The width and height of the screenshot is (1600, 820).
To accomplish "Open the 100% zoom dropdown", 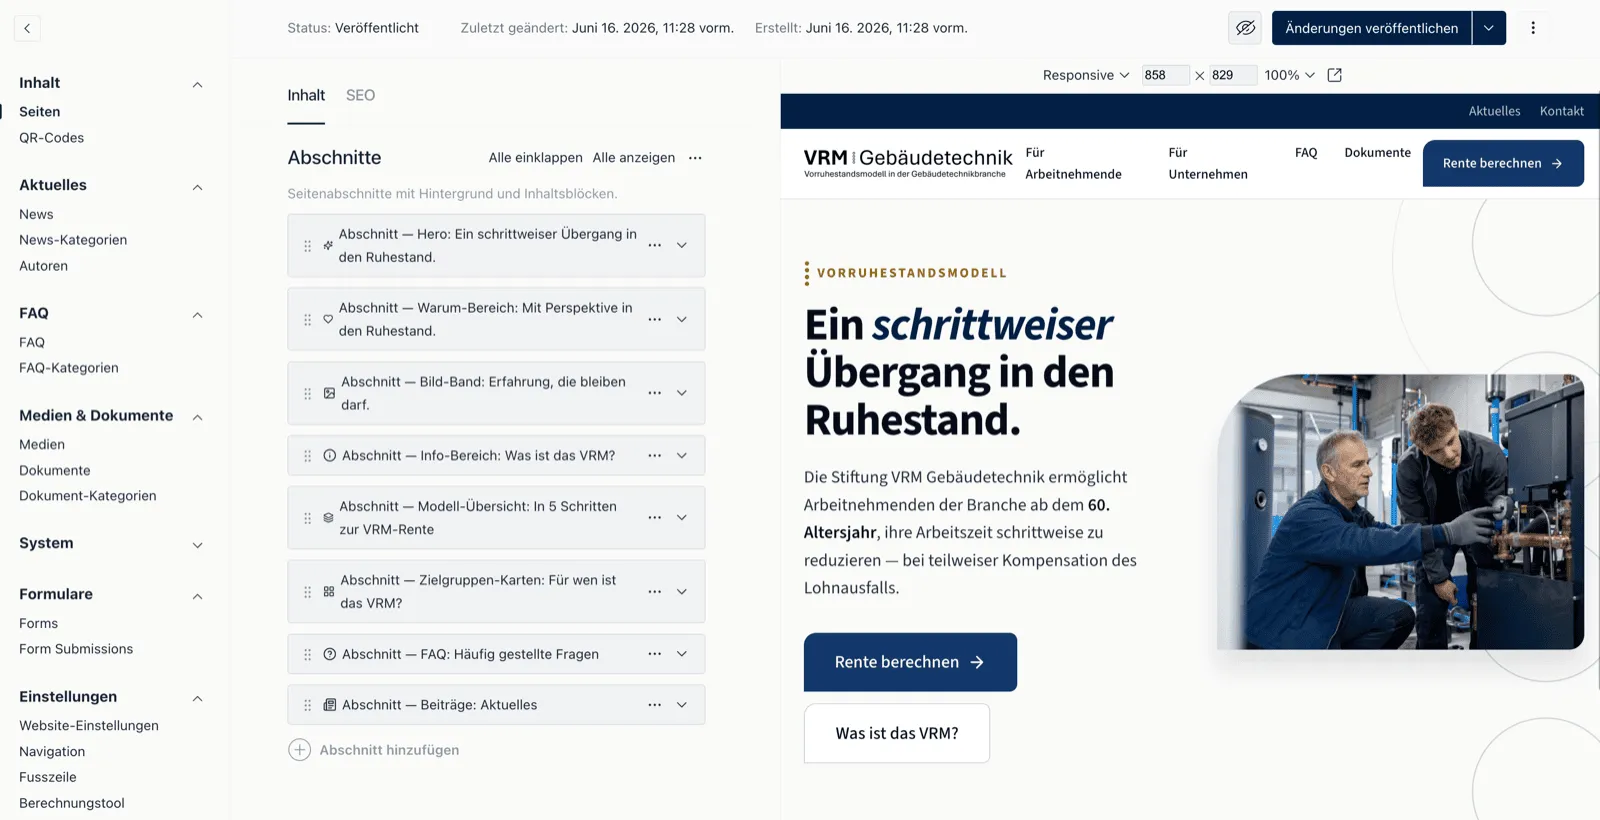I will [x=1289, y=75].
